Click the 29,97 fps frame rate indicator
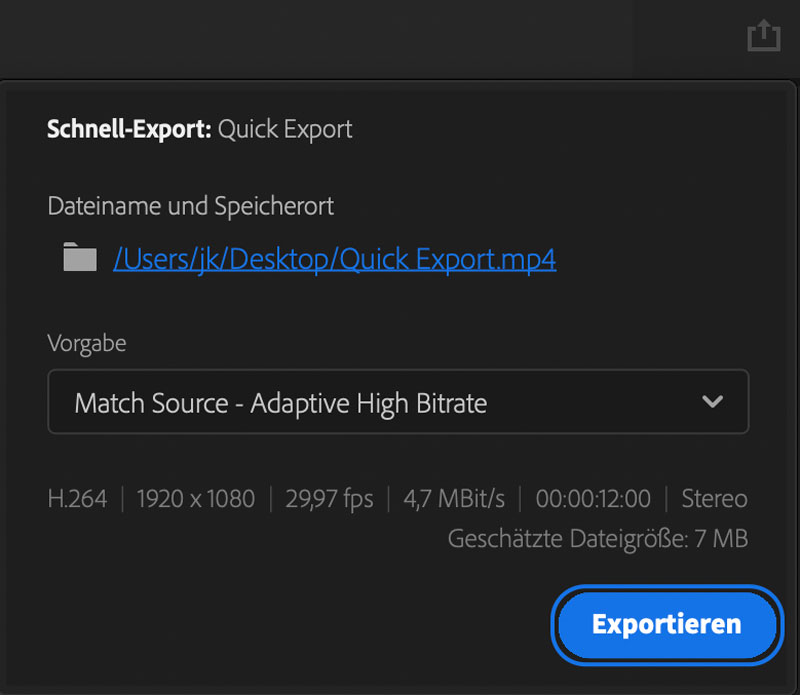 (x=329, y=498)
